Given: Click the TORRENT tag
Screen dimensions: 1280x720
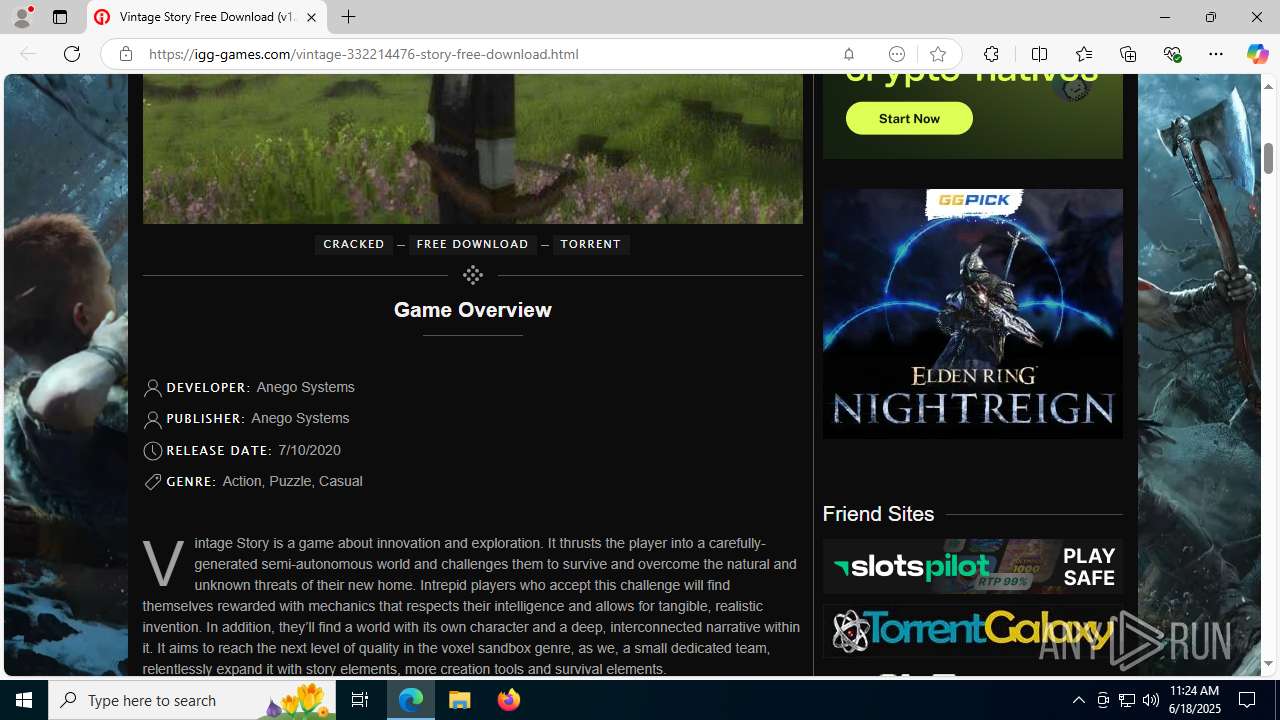Looking at the screenshot, I should pos(590,244).
